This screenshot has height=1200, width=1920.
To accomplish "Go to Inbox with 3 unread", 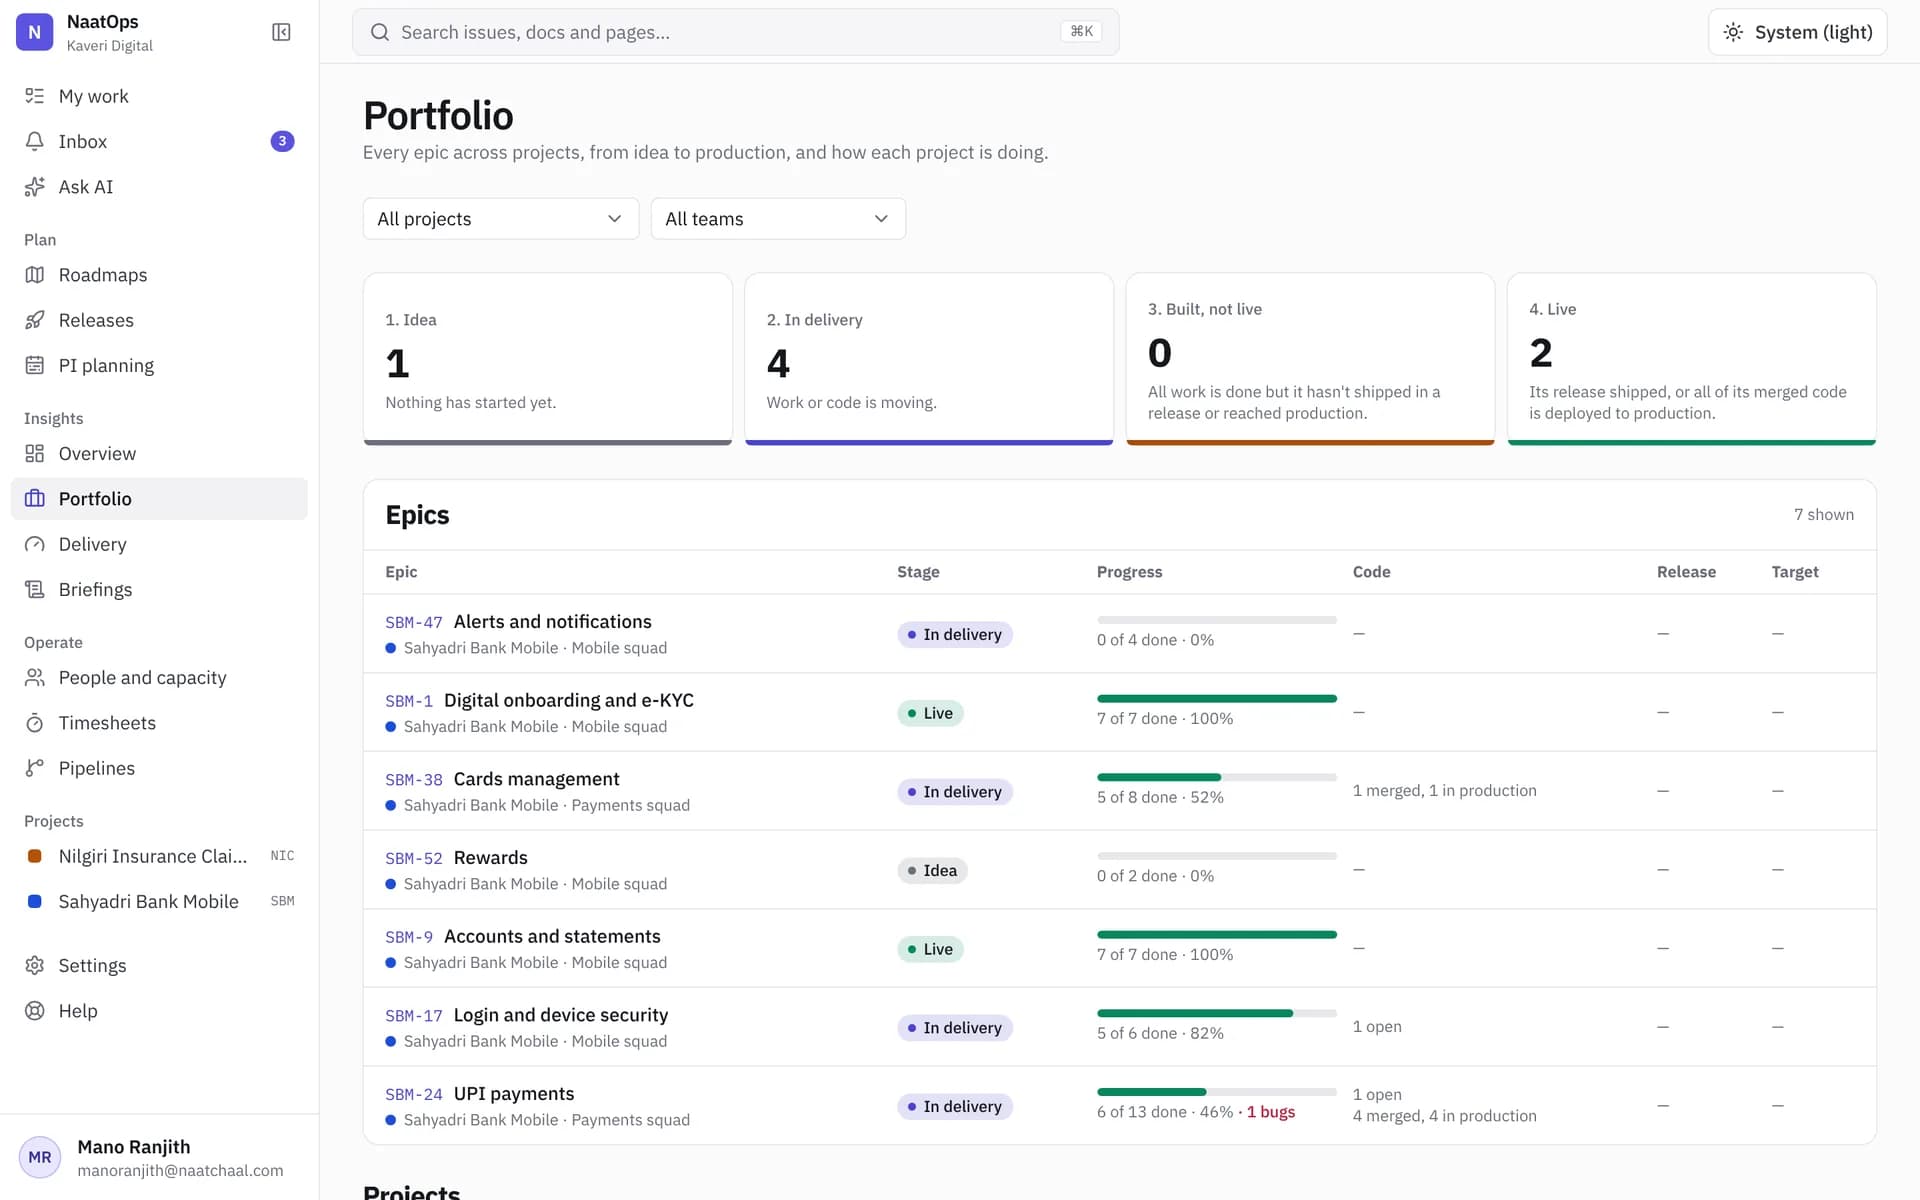I will point(159,141).
